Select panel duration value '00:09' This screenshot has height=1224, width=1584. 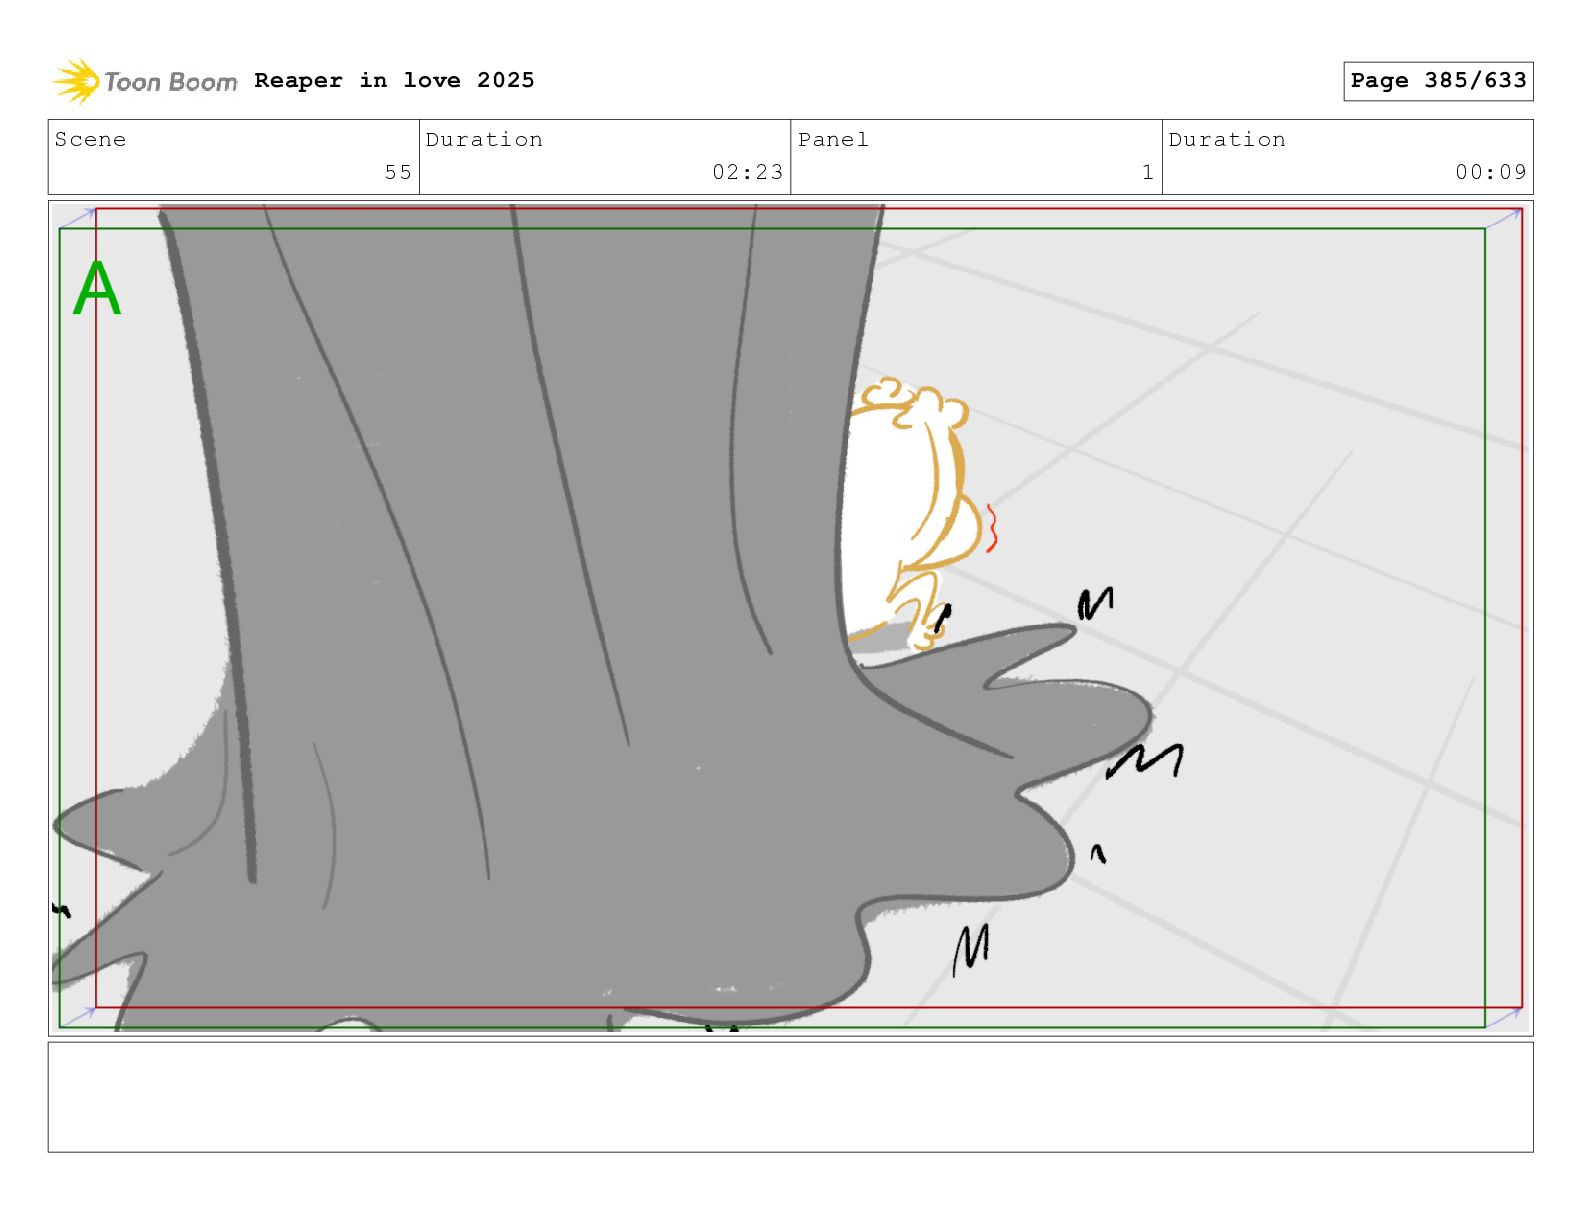pos(1490,172)
